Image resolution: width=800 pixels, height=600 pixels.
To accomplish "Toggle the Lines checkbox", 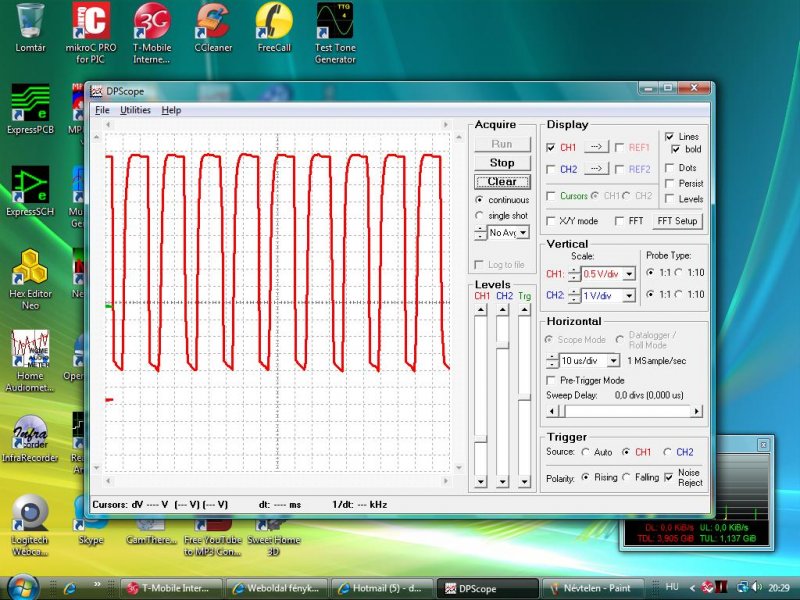I will 669,137.
